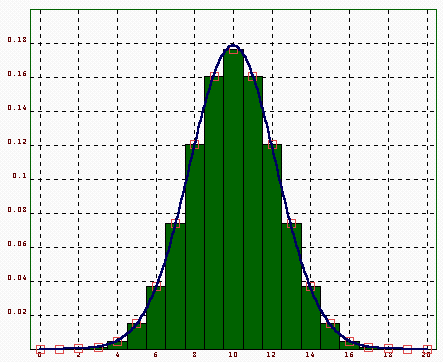Viewport: 443px width, 362px height.
Task: Click the x-axis tick label 4
Action: point(117,355)
